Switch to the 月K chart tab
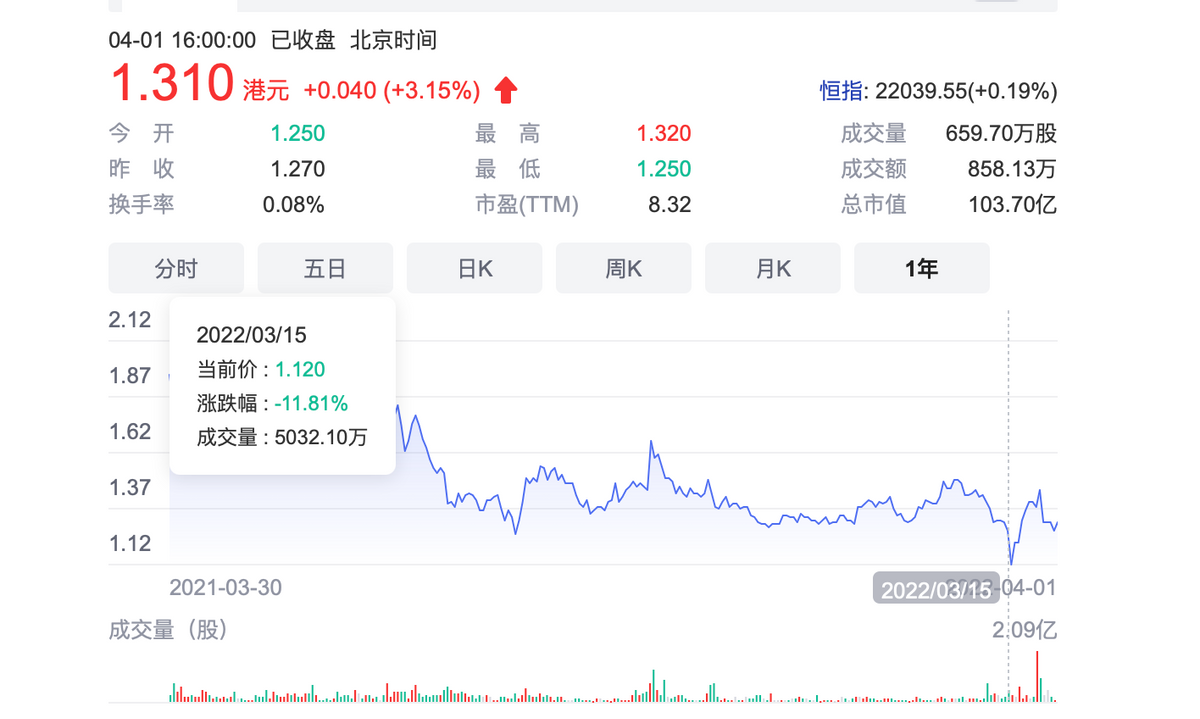Viewport: 1200px width, 719px height. click(x=772, y=268)
